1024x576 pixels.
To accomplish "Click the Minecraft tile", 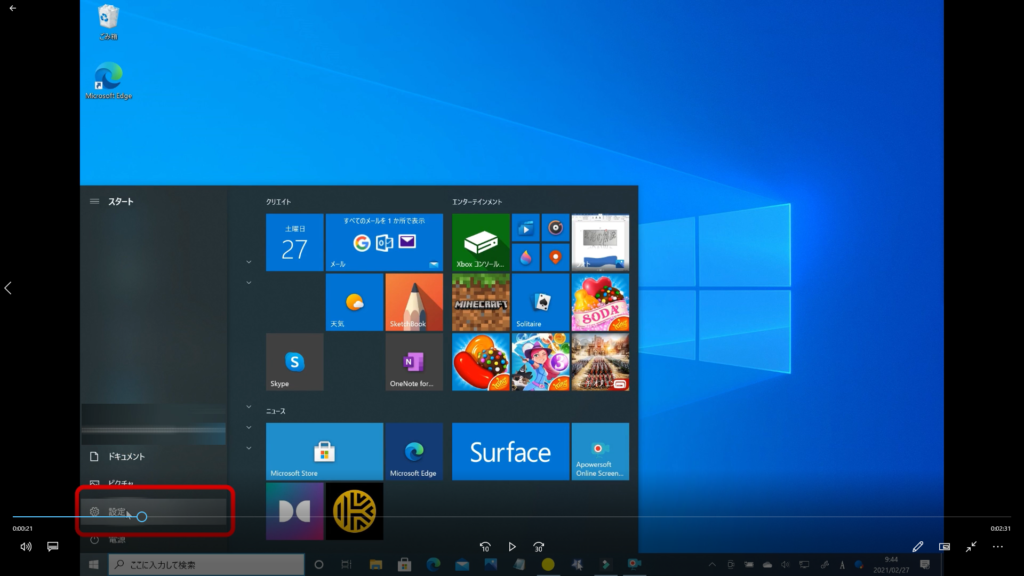I will pos(481,302).
